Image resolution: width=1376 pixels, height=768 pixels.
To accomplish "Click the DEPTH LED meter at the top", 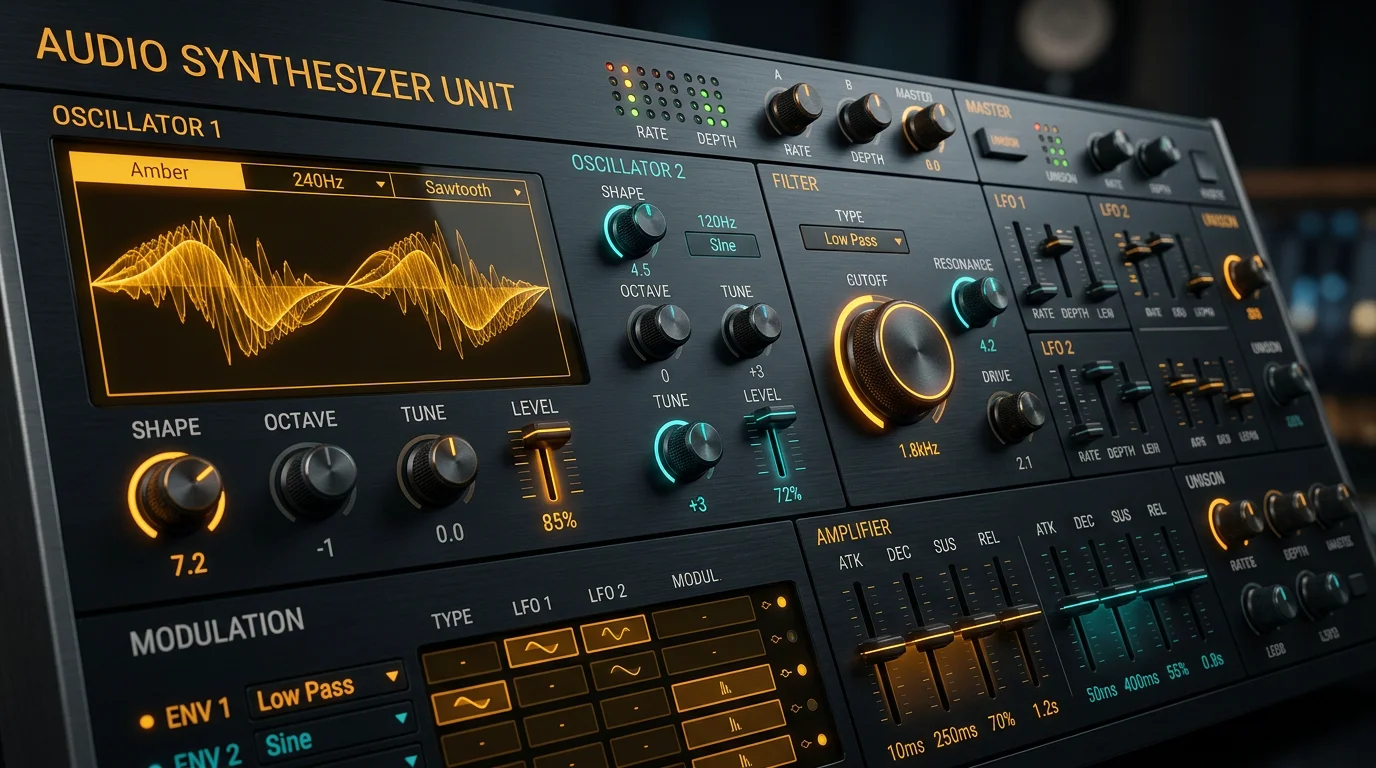I will pos(706,103).
